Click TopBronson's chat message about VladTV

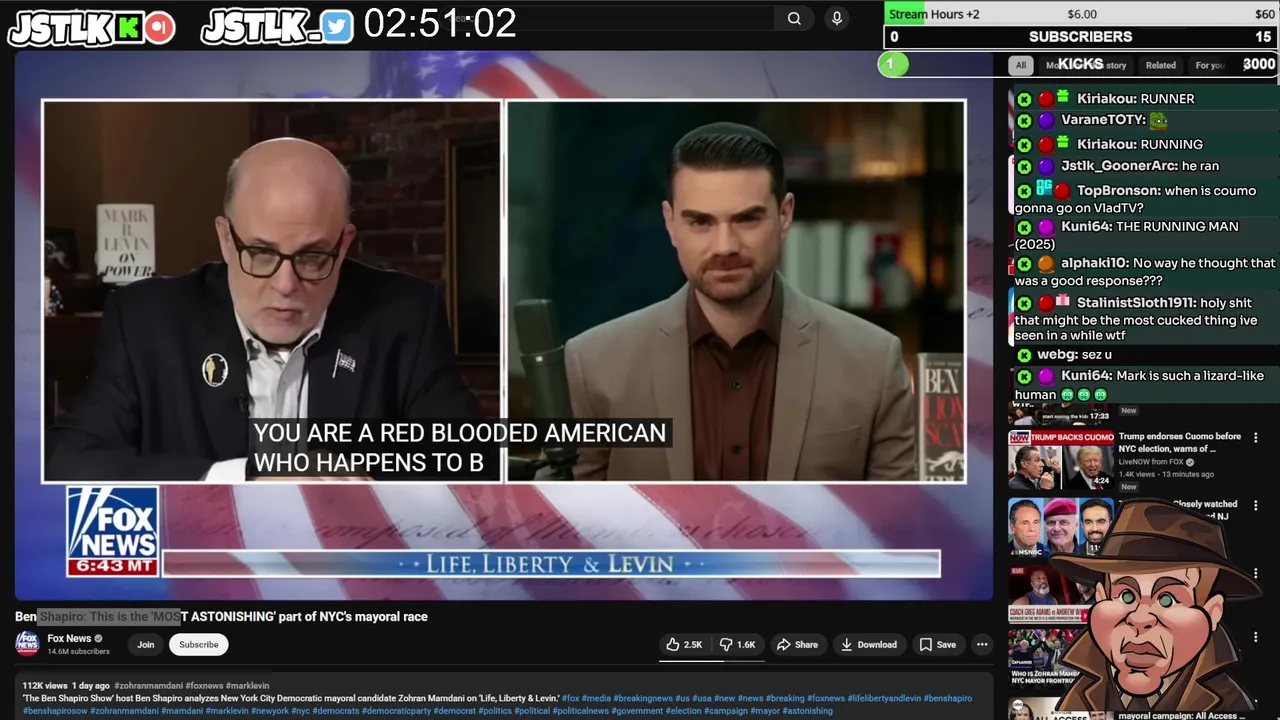(x=1135, y=198)
